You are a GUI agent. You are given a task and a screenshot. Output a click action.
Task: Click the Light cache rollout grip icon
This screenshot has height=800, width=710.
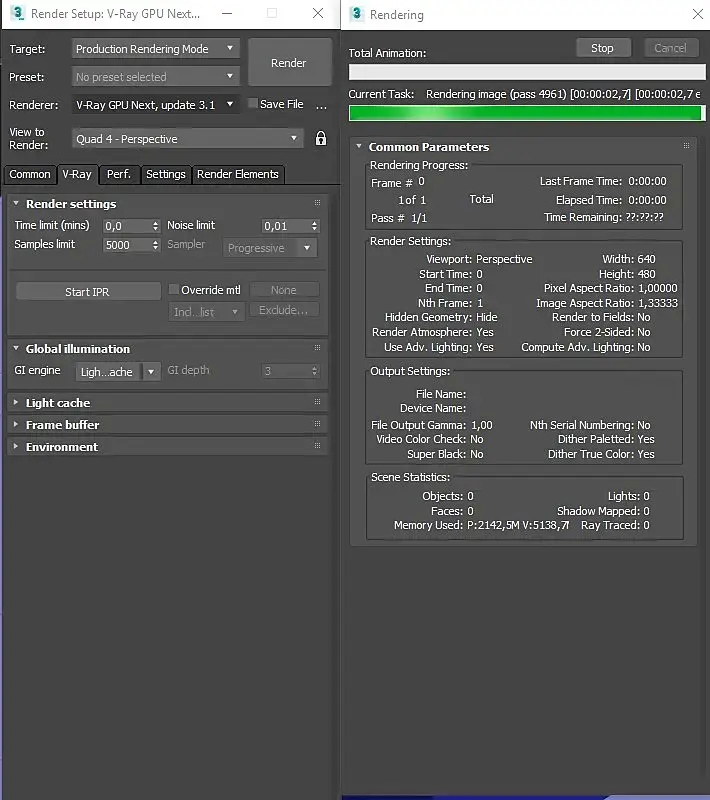317,402
